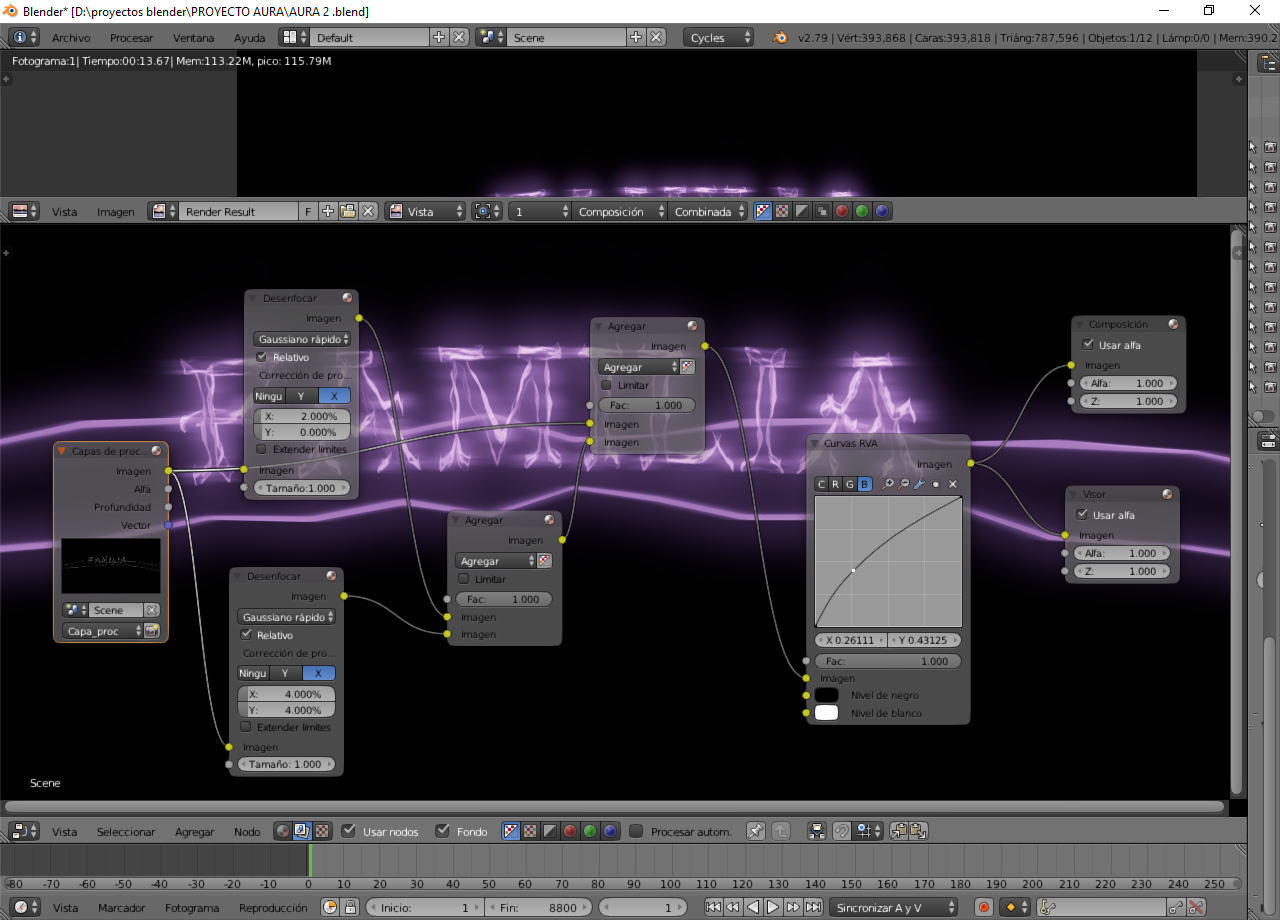Click the record auto-keyframe button in timeline

(x=984, y=907)
